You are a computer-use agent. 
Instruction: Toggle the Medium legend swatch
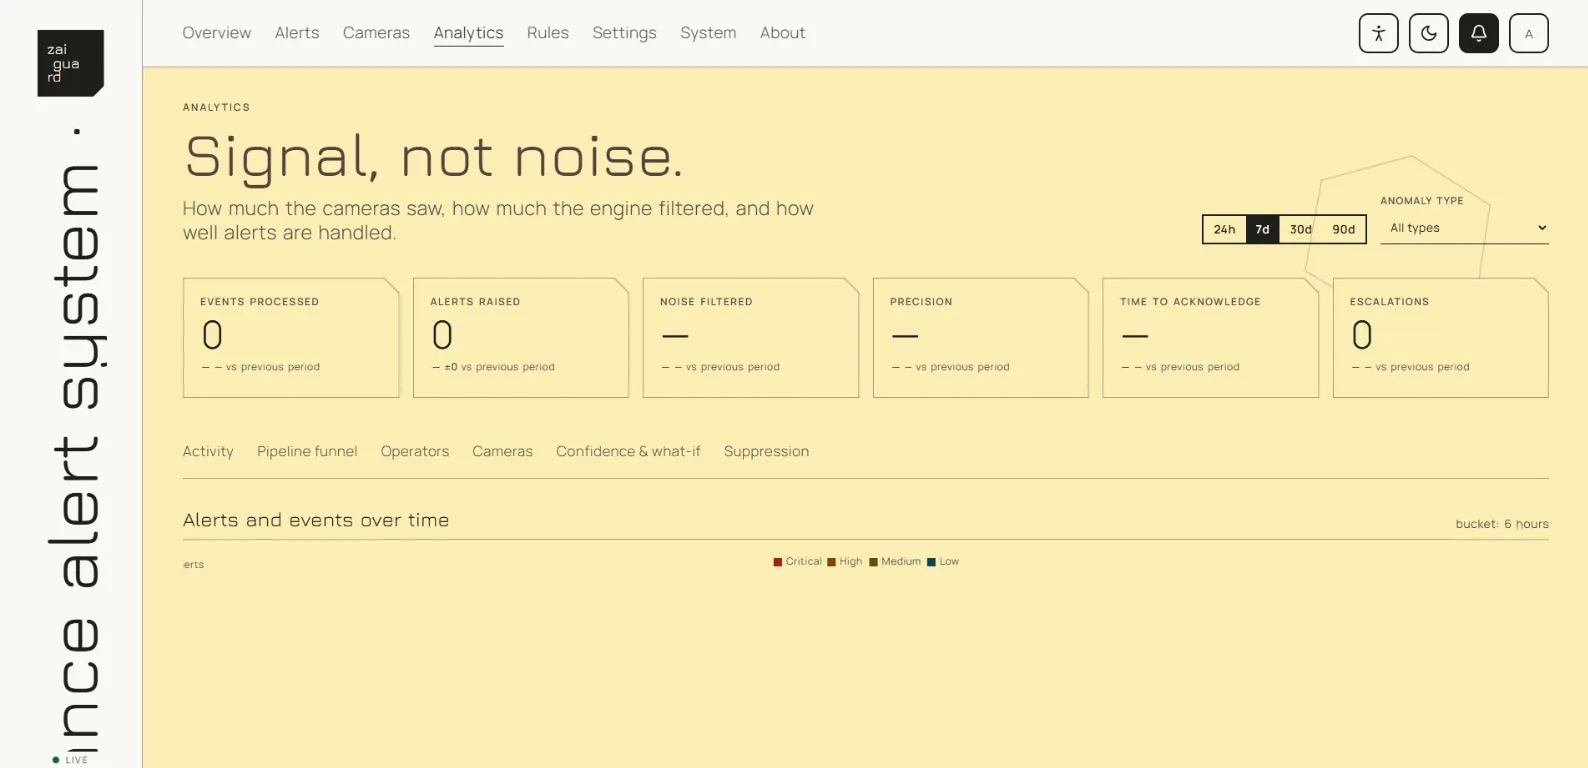pyautogui.click(x=873, y=562)
